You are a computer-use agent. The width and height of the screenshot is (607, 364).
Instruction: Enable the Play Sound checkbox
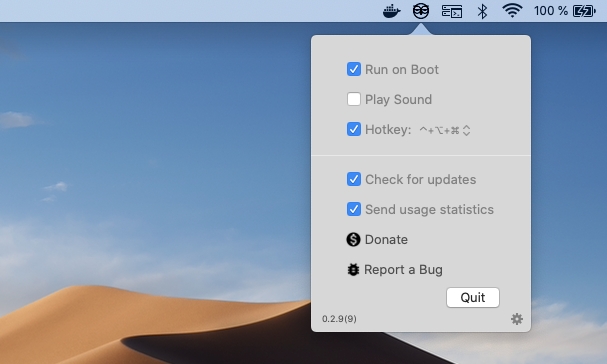tap(354, 99)
